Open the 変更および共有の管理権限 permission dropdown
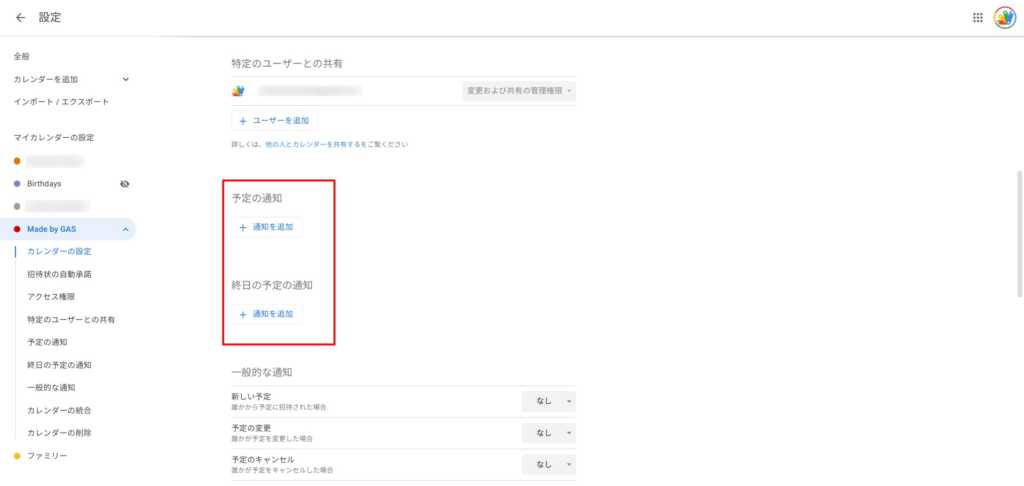The width and height of the screenshot is (1024, 486). (520, 91)
